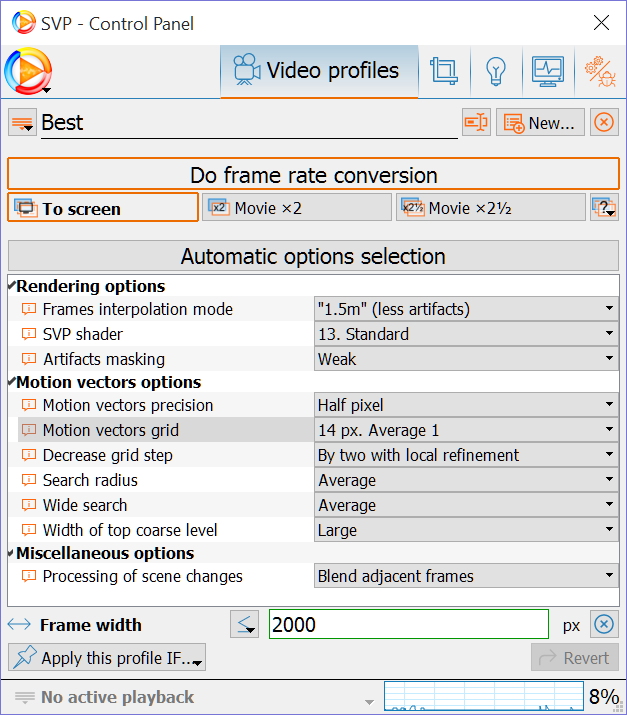627x715 pixels.
Task: Select the To screen mode
Action: 103,208
